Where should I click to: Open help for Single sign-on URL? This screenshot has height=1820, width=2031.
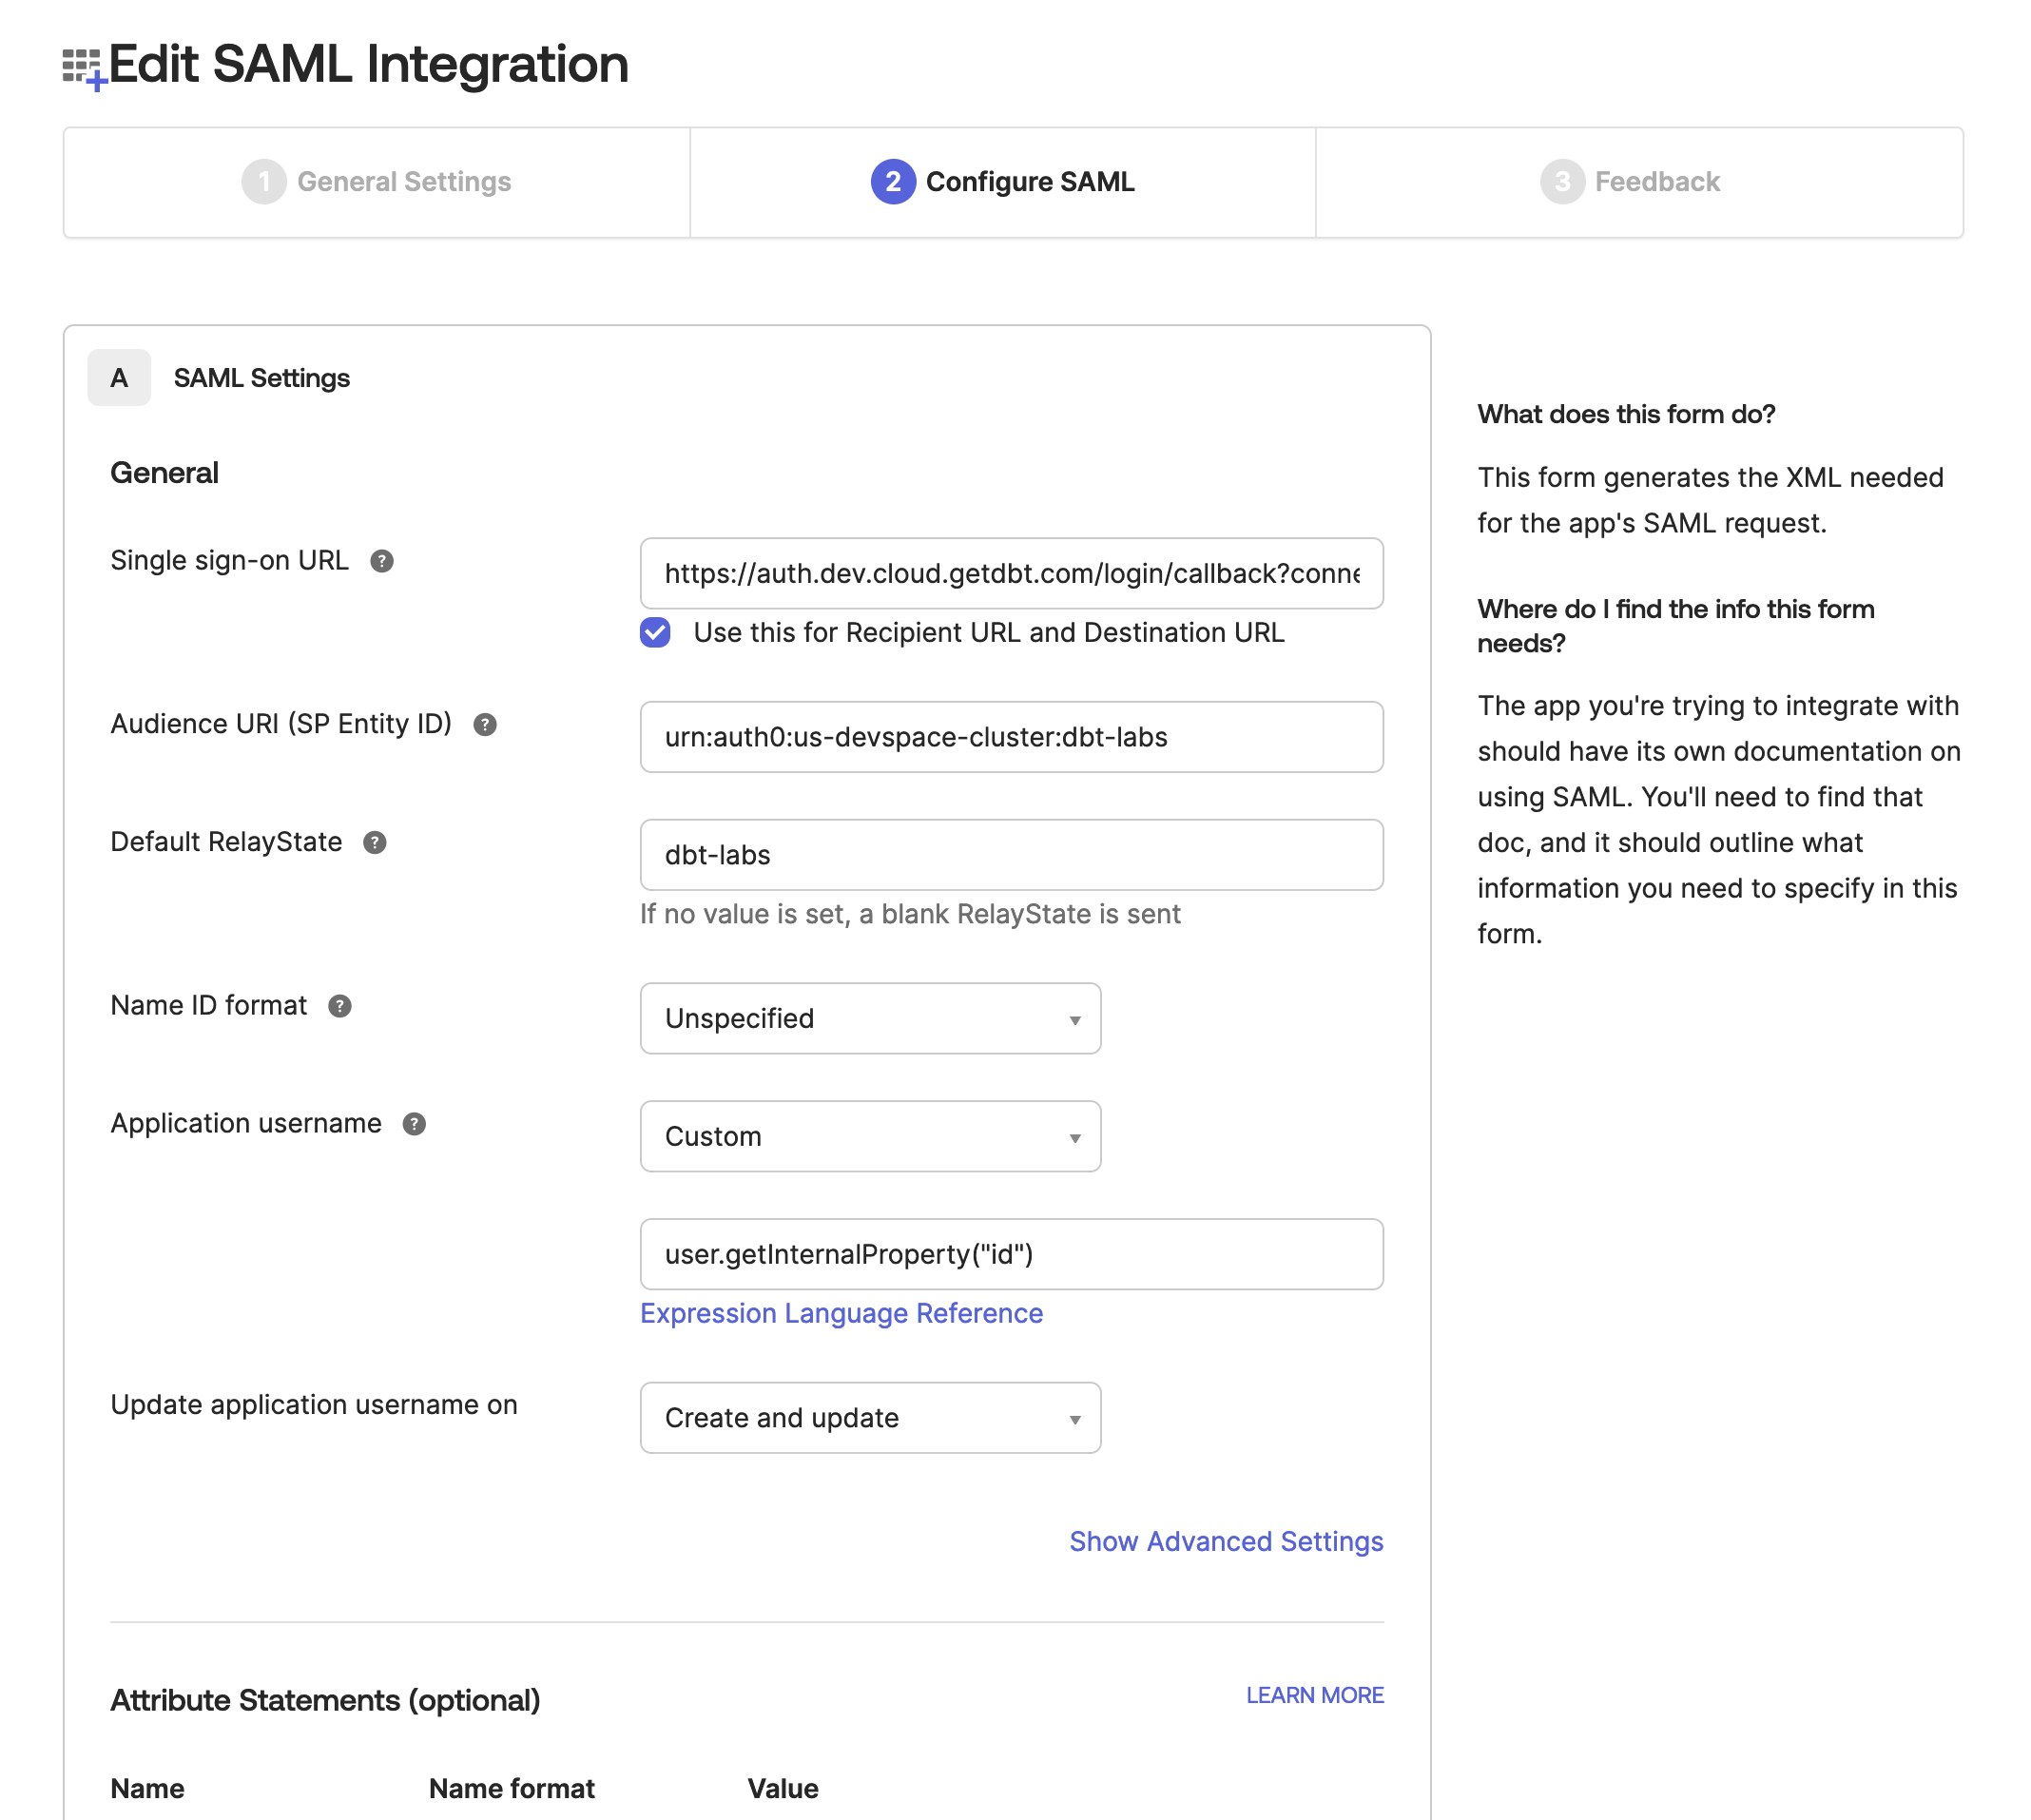381,562
